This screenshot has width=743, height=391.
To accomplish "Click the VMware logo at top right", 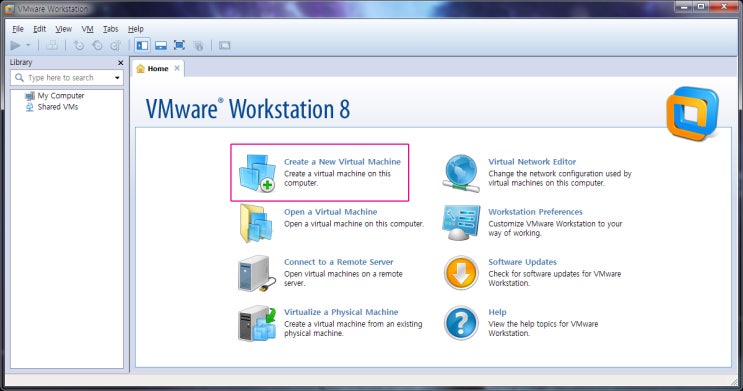I will [x=692, y=113].
